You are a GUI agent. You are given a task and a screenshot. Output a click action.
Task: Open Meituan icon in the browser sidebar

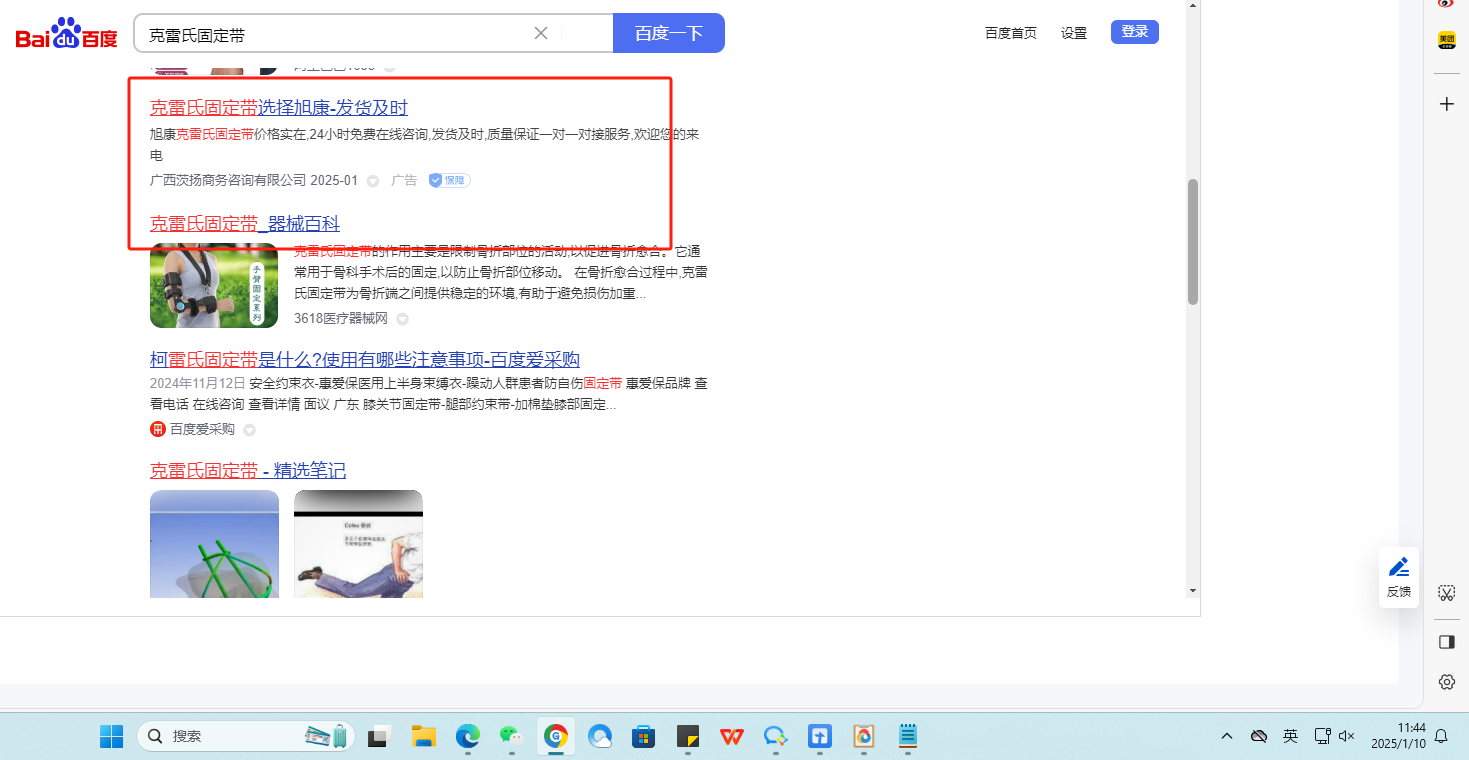pos(1446,40)
